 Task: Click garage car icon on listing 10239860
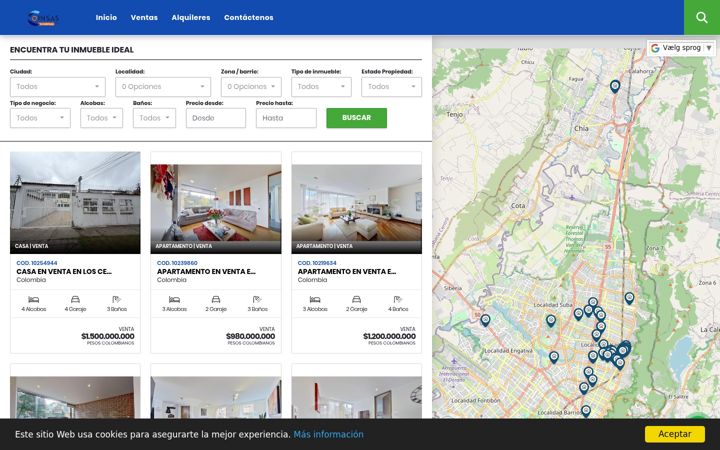[216, 299]
